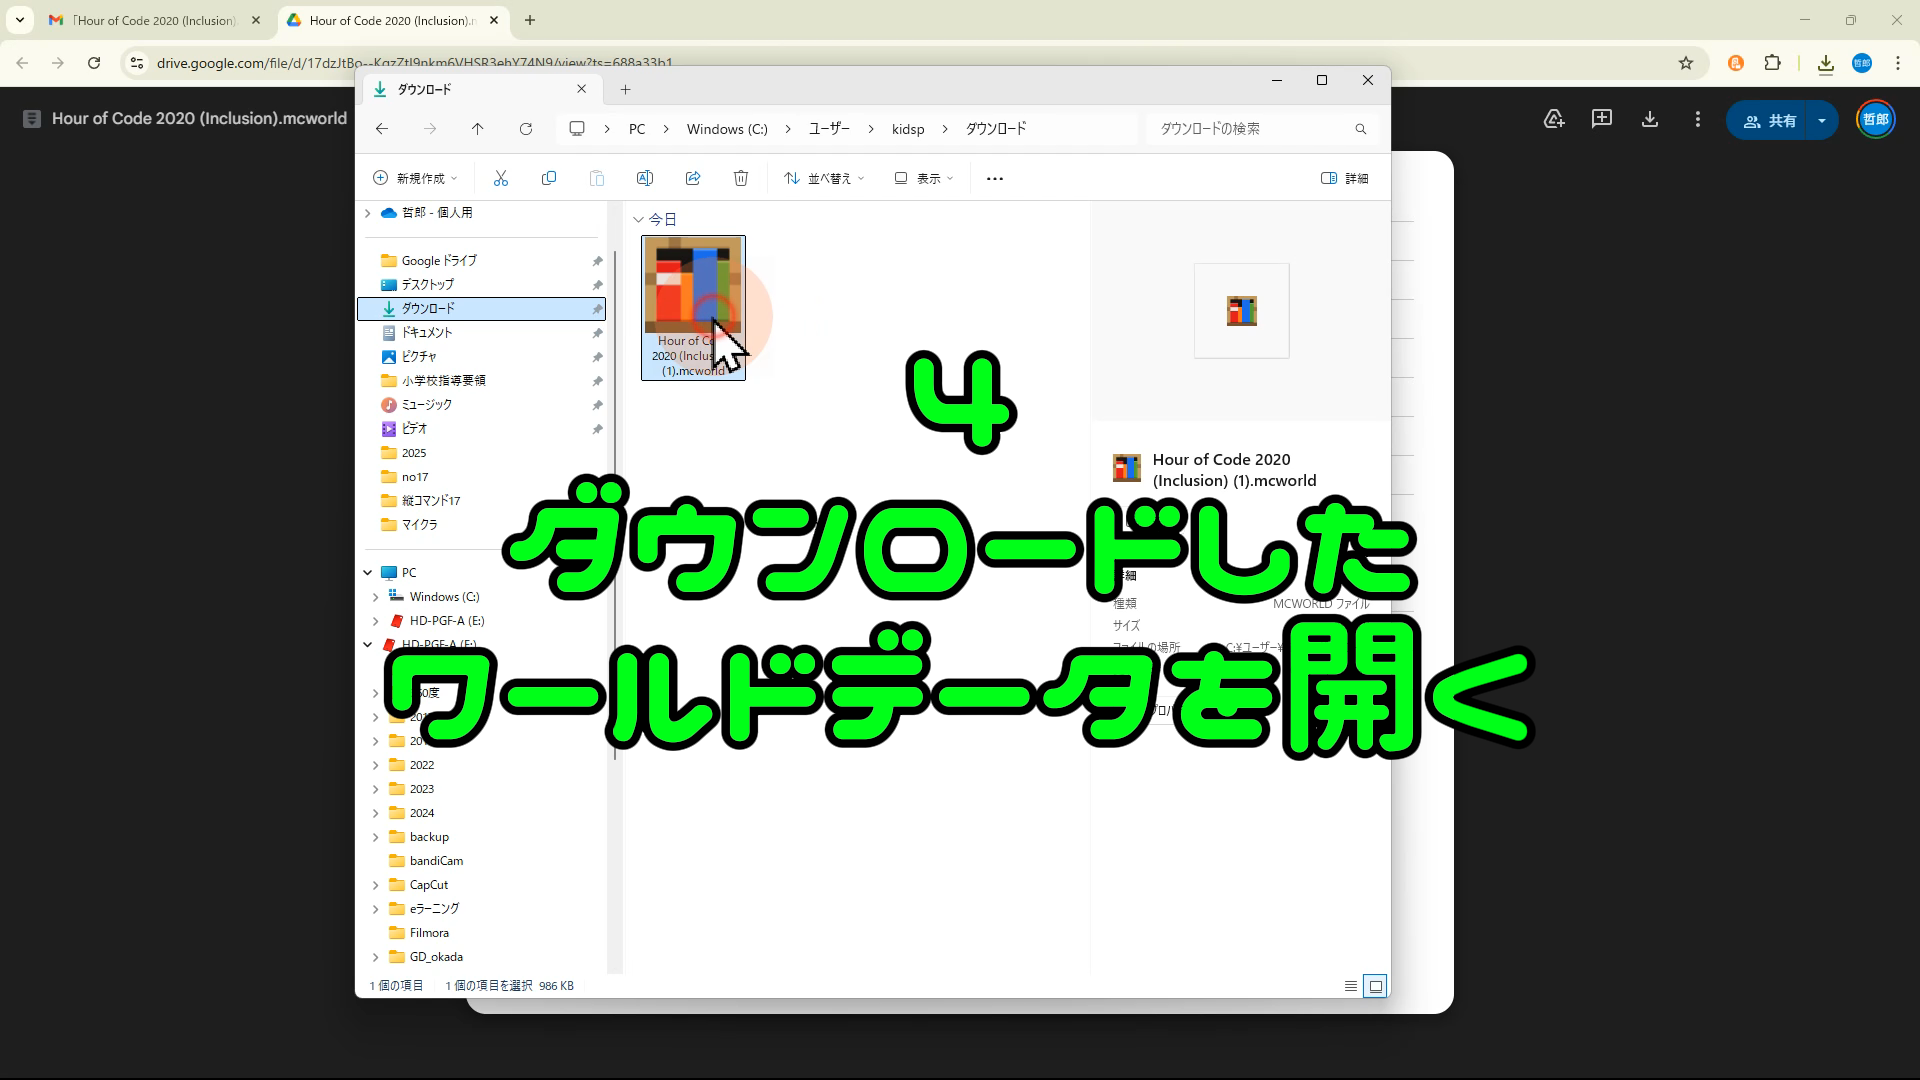Image resolution: width=1920 pixels, height=1080 pixels.
Task: Select the ドキュメント folder in sidebar
Action: (x=427, y=333)
